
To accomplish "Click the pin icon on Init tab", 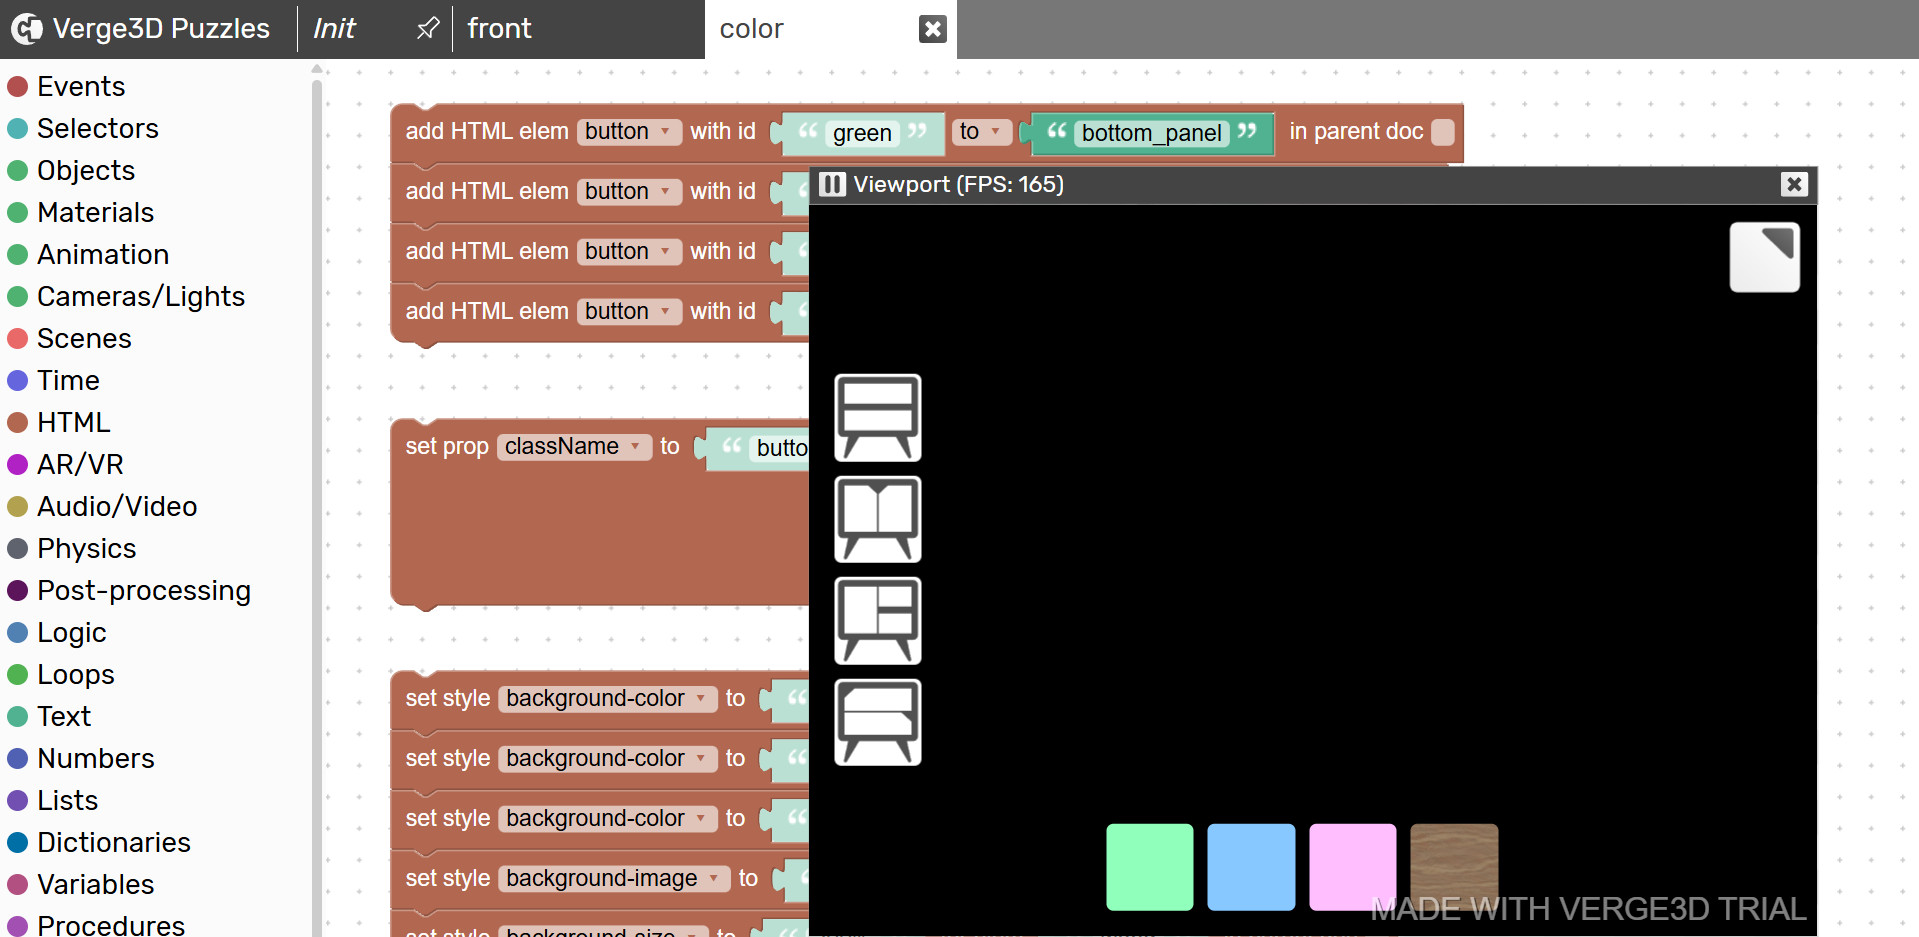I will (428, 29).
